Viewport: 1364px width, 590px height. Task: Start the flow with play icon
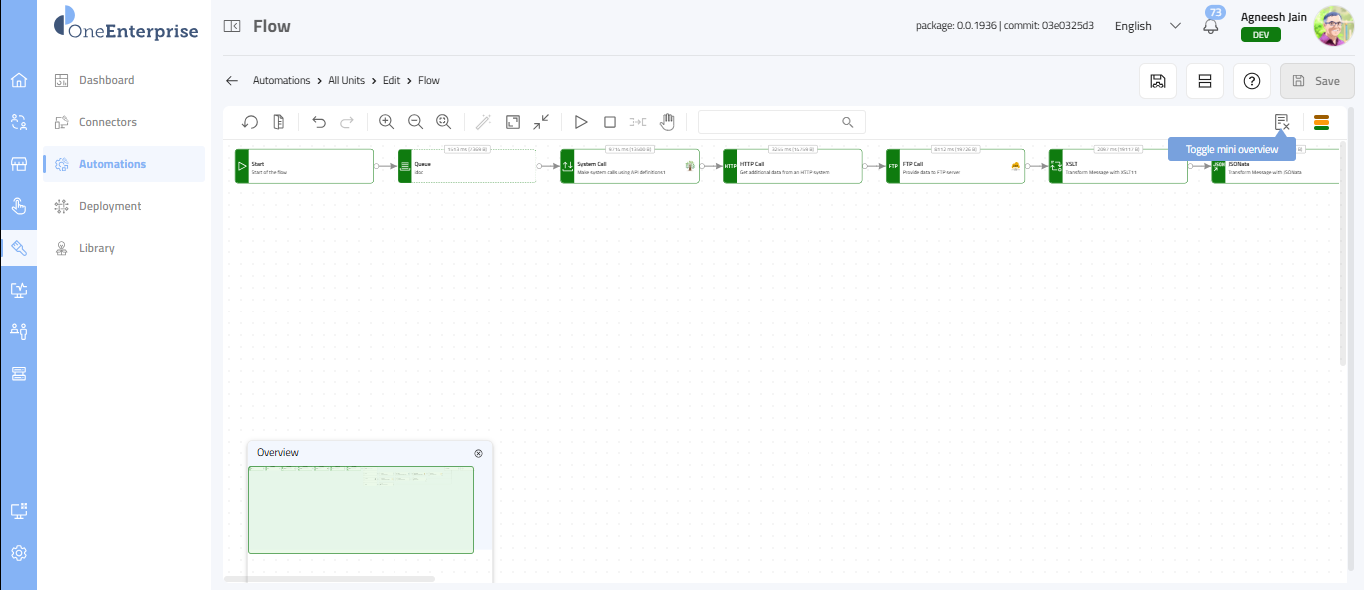pyautogui.click(x=581, y=122)
